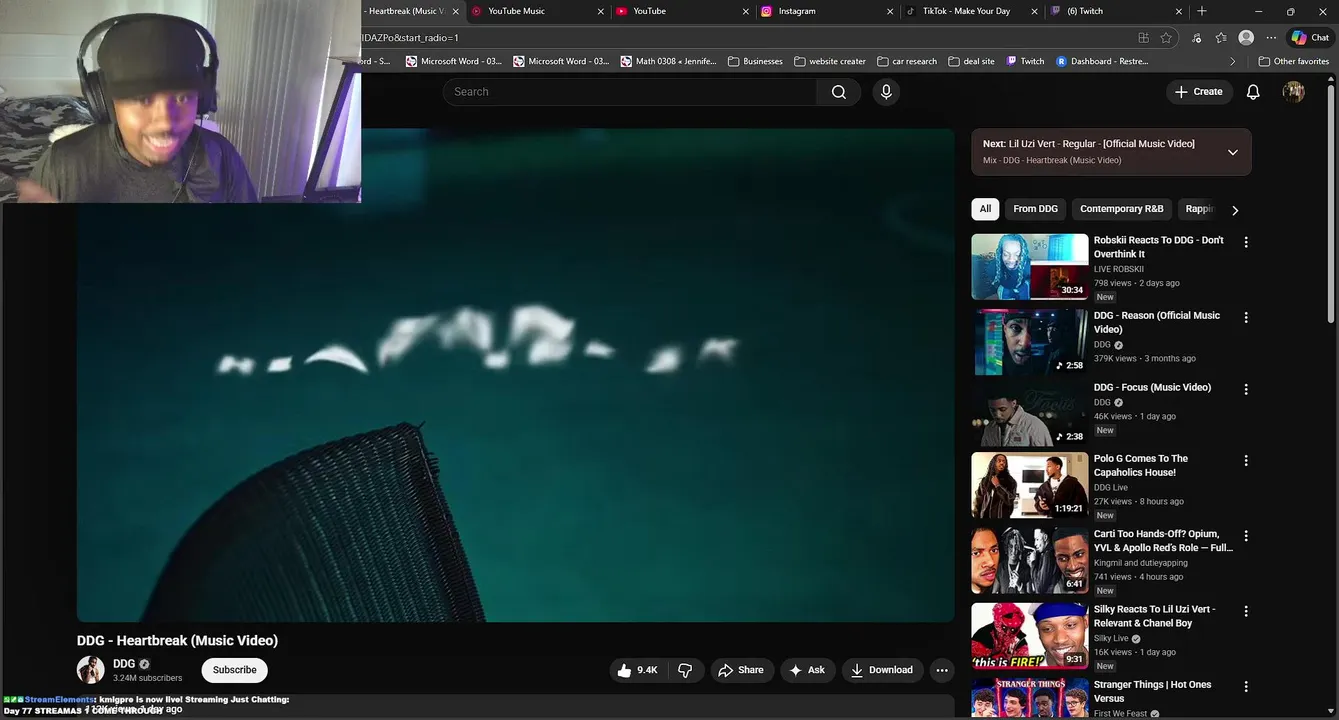The width and height of the screenshot is (1339, 720).
Task: Subscribe to the DDG channel
Action: pos(234,670)
